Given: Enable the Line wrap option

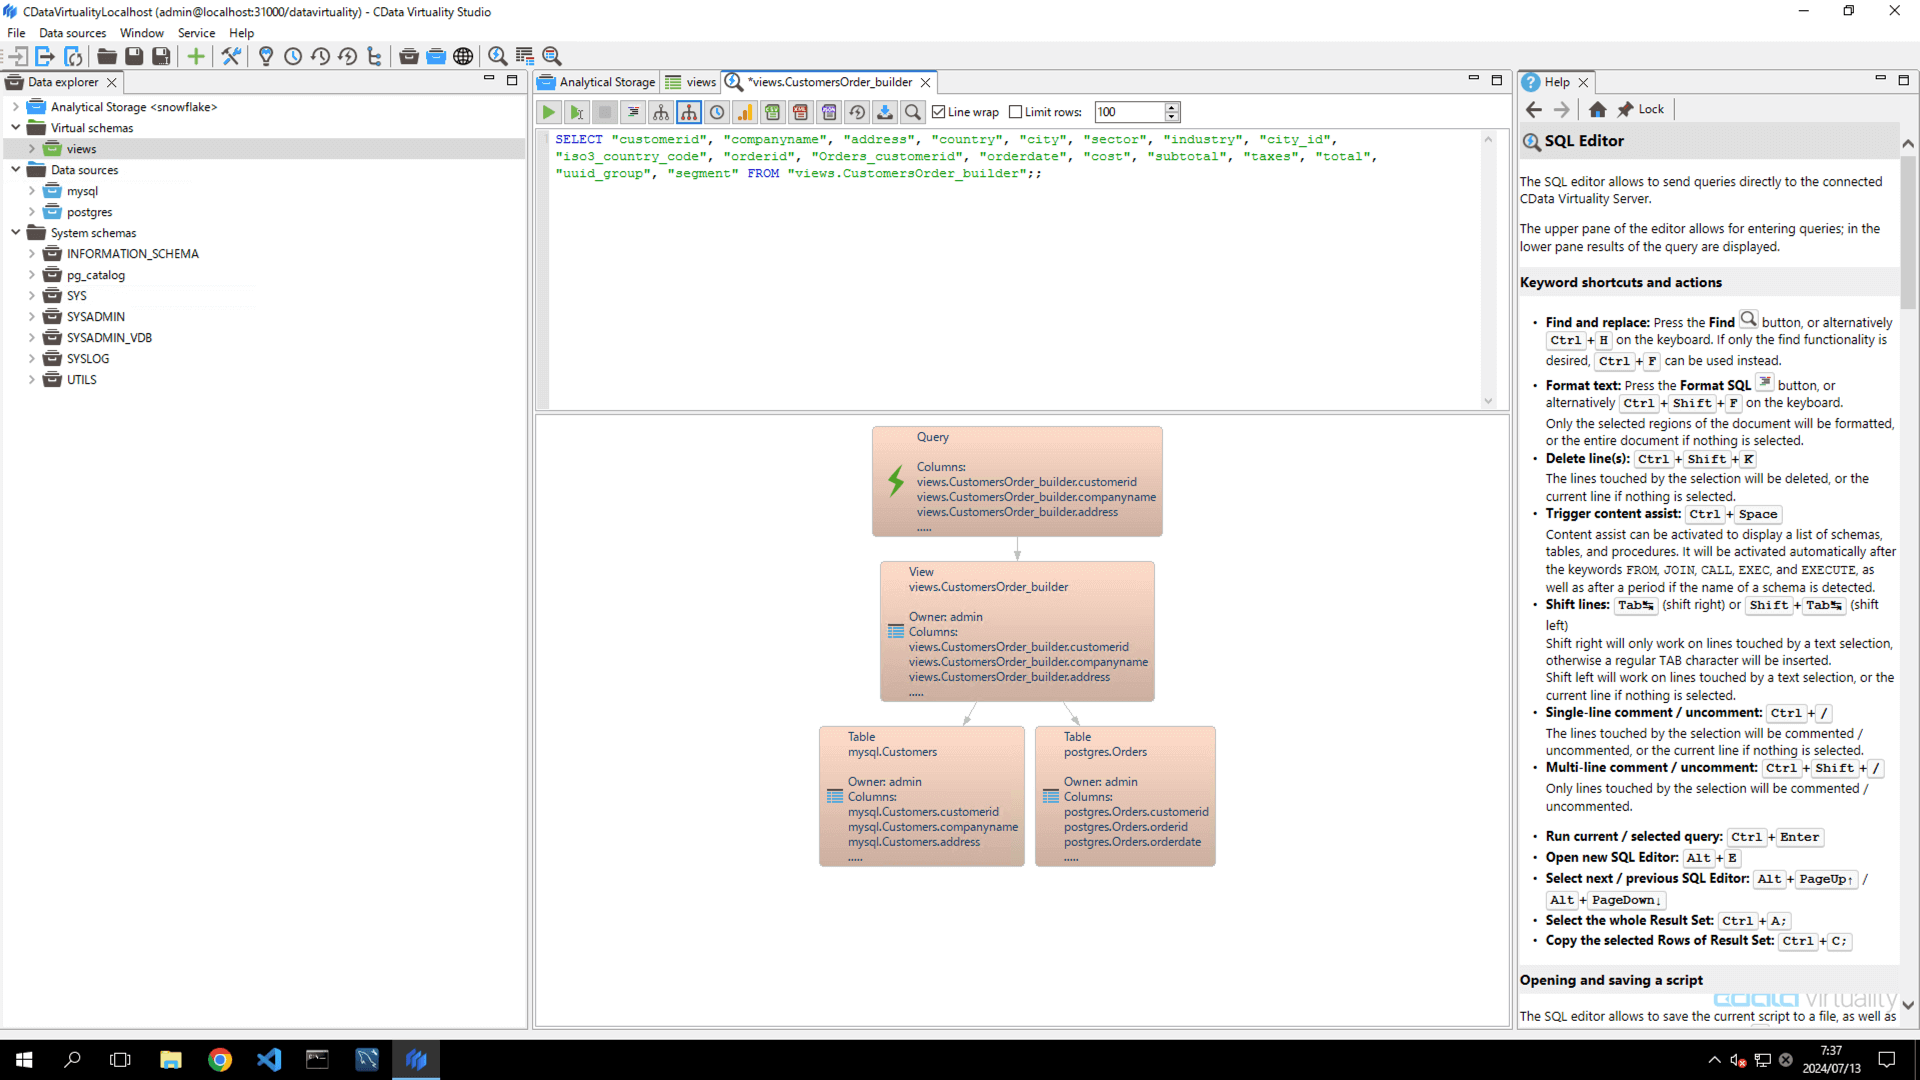Looking at the screenshot, I should tap(938, 112).
